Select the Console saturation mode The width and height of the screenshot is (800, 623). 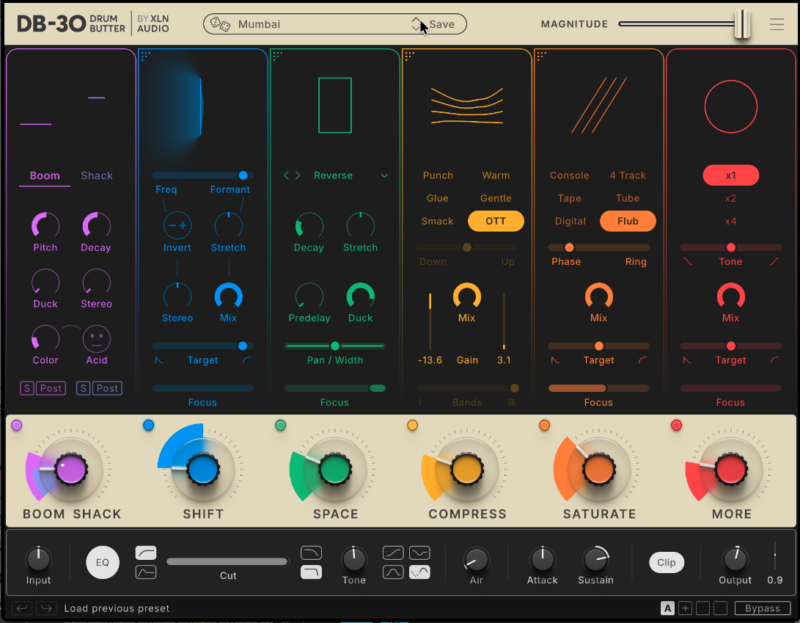click(569, 176)
